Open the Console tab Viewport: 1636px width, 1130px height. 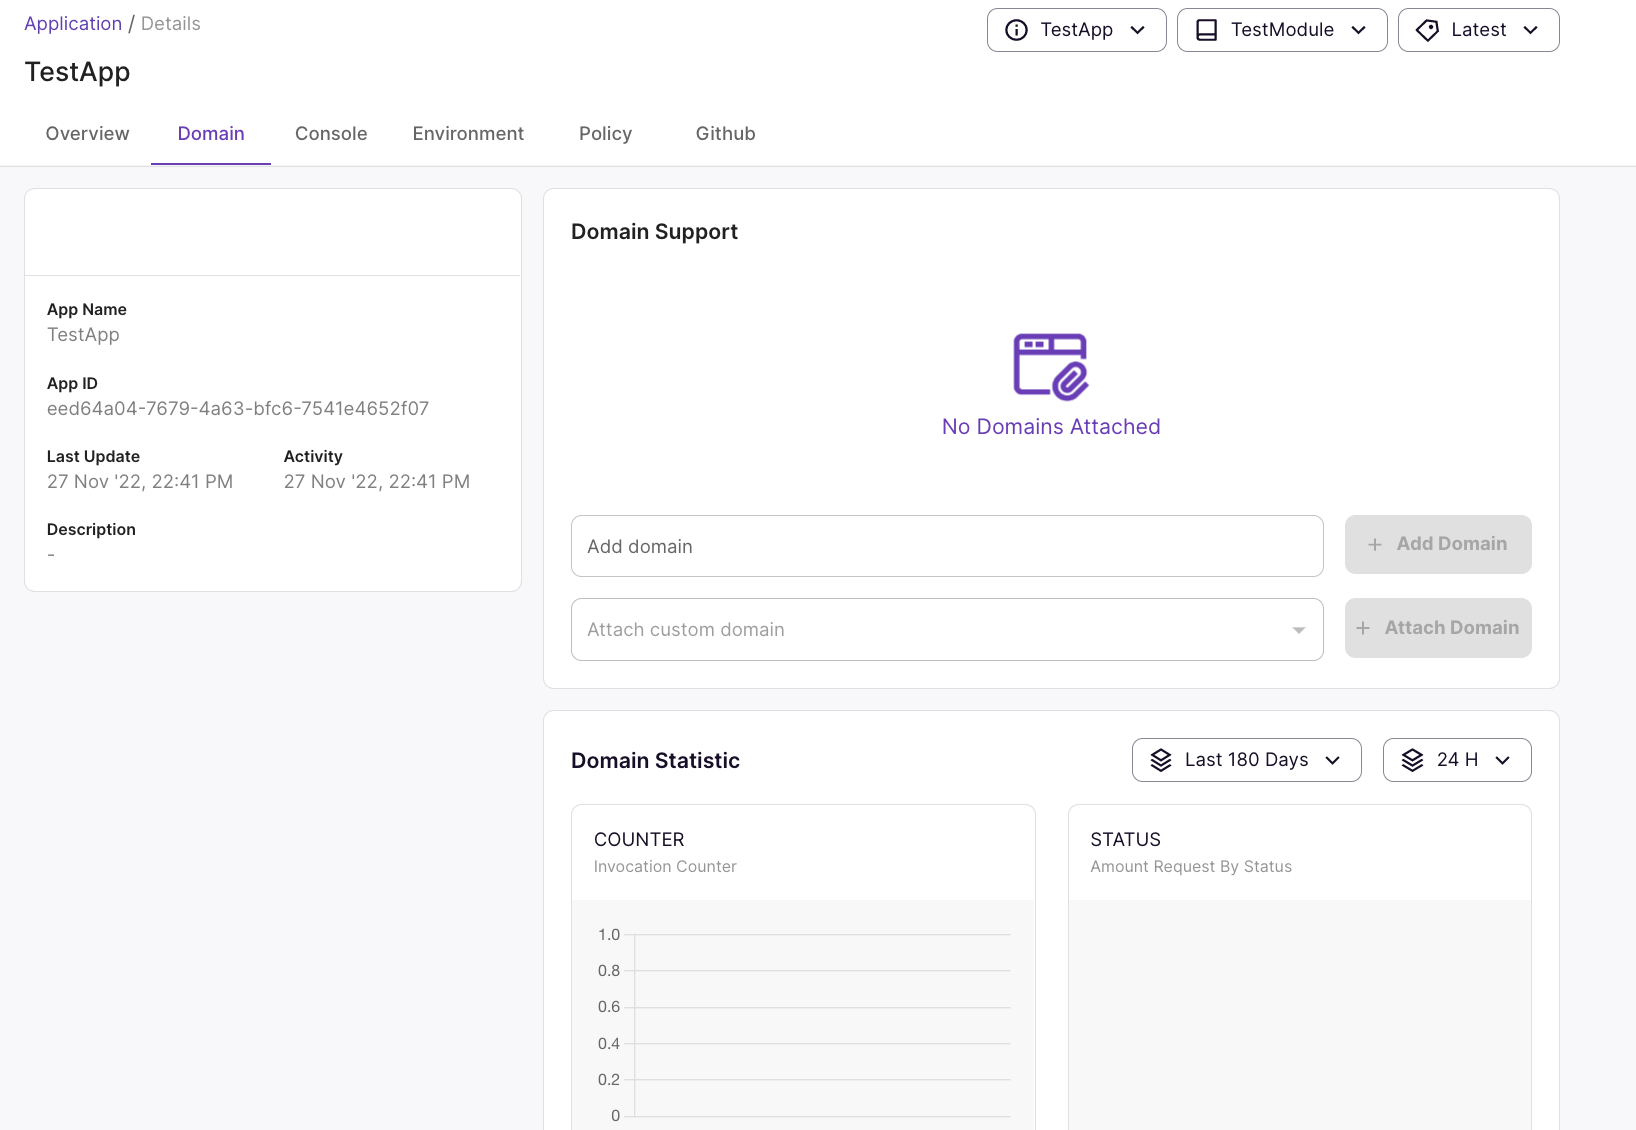click(331, 134)
